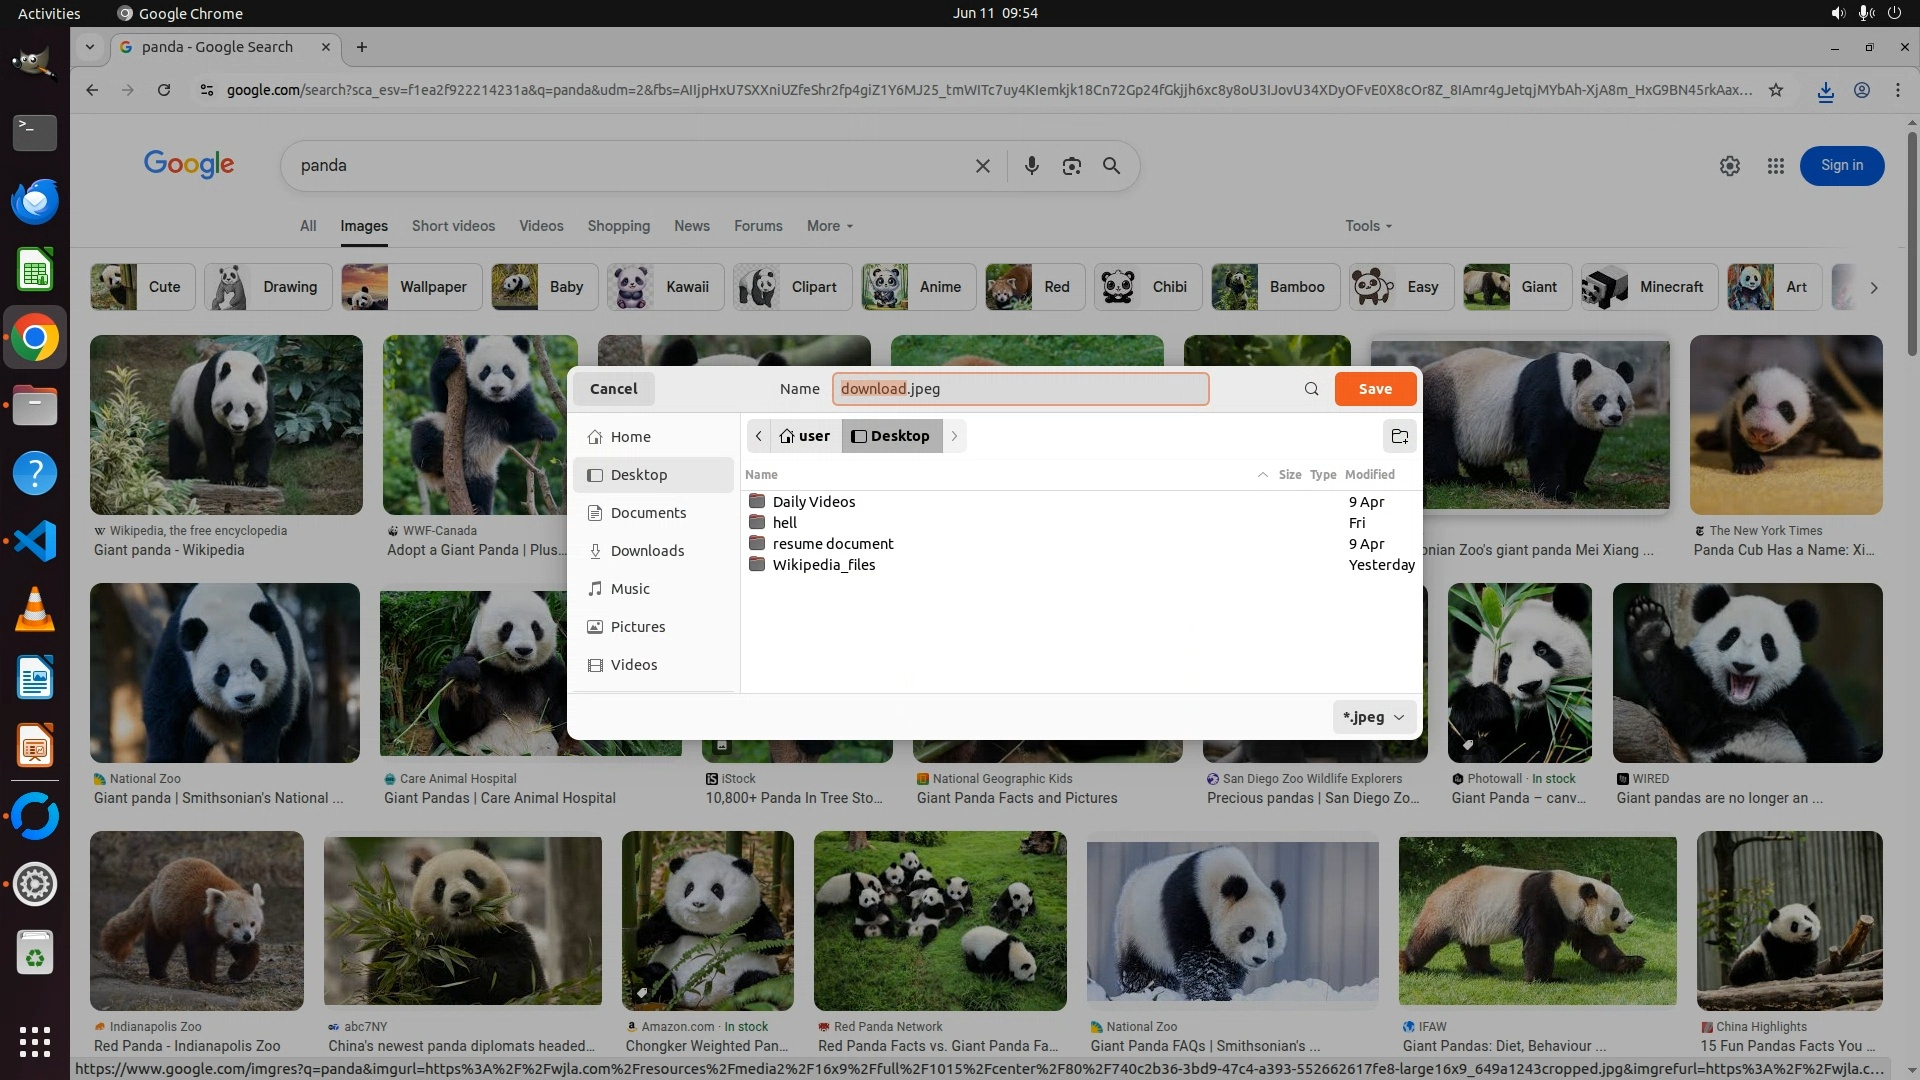Bookmark this page with the star icon

(1776, 90)
